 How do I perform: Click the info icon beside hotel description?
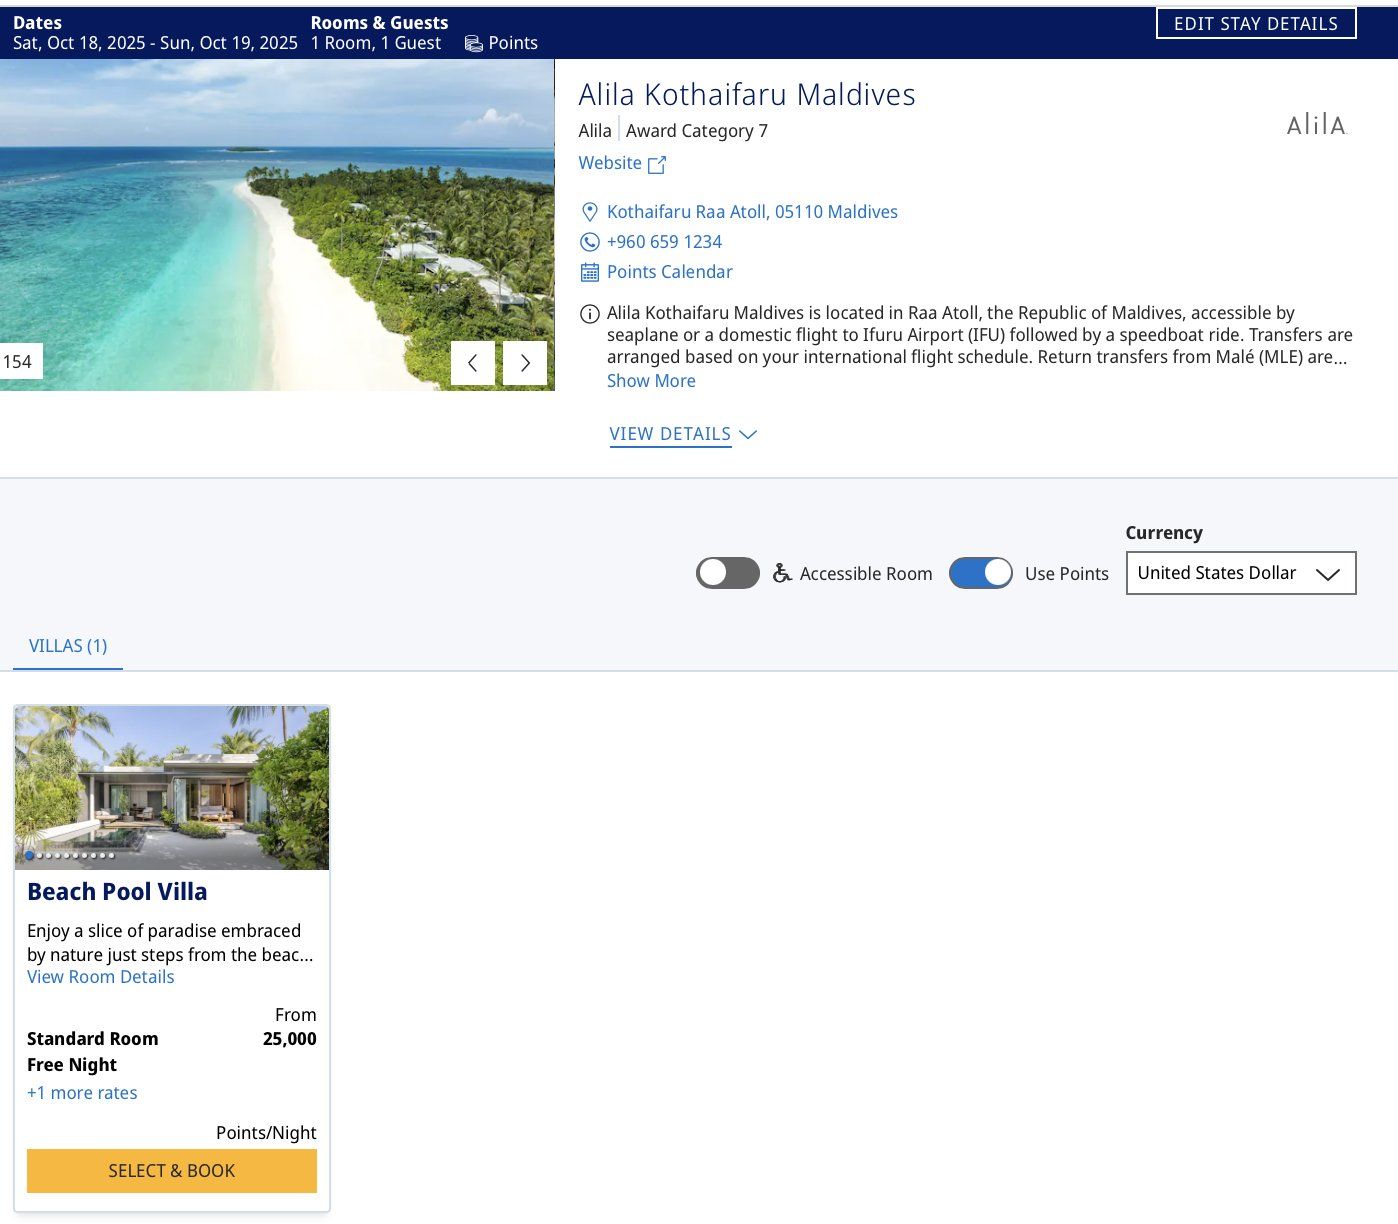(x=590, y=314)
